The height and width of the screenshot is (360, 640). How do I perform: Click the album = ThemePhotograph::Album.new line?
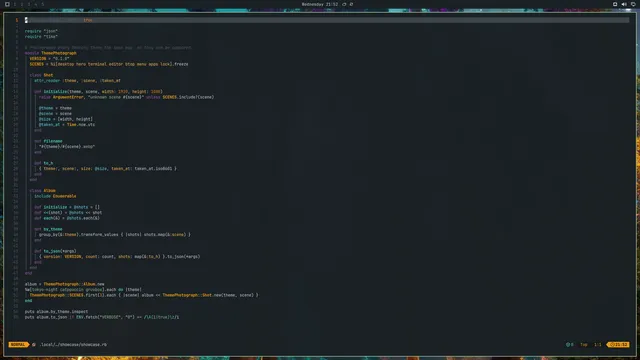[64, 284]
